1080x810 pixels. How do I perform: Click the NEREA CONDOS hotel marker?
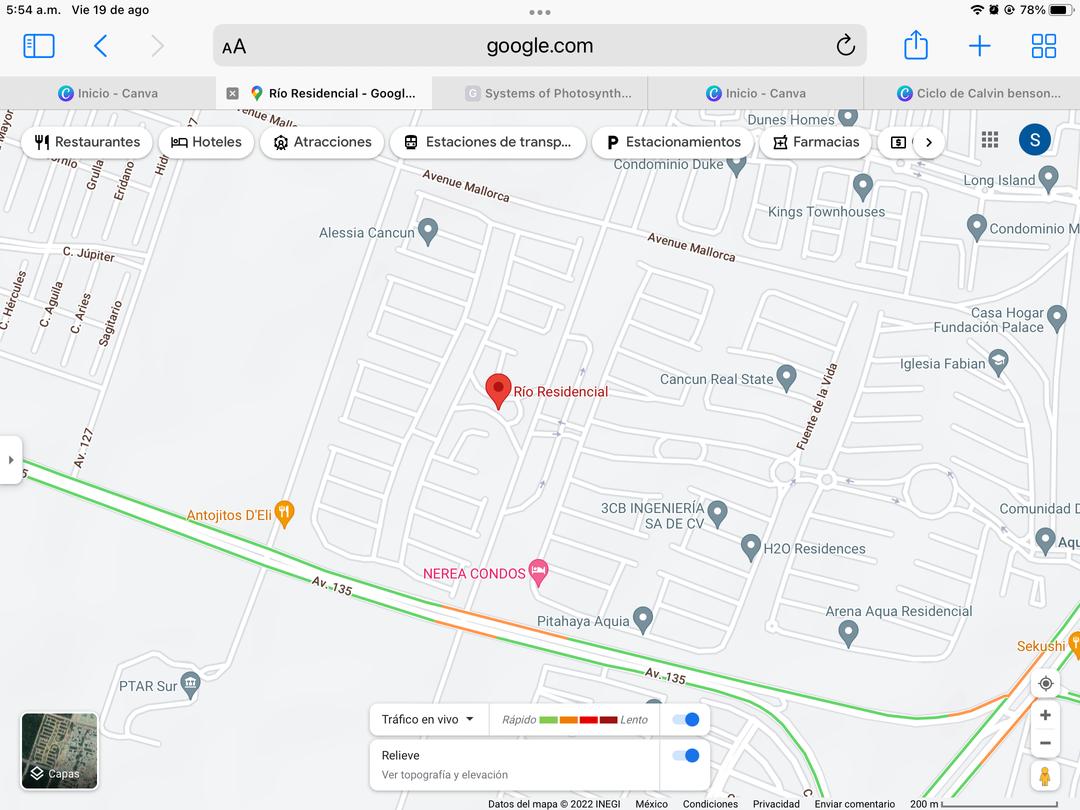pyautogui.click(x=538, y=572)
